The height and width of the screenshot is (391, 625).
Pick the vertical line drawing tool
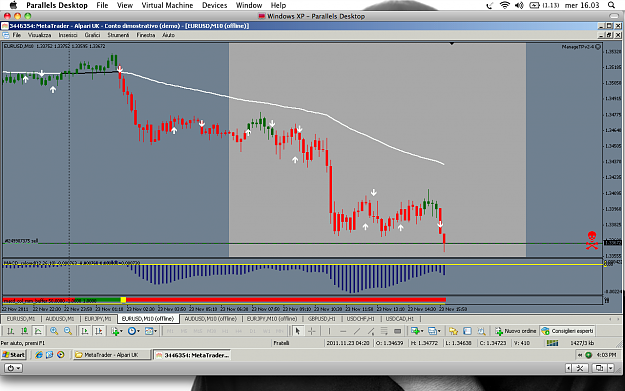[x=329, y=331]
